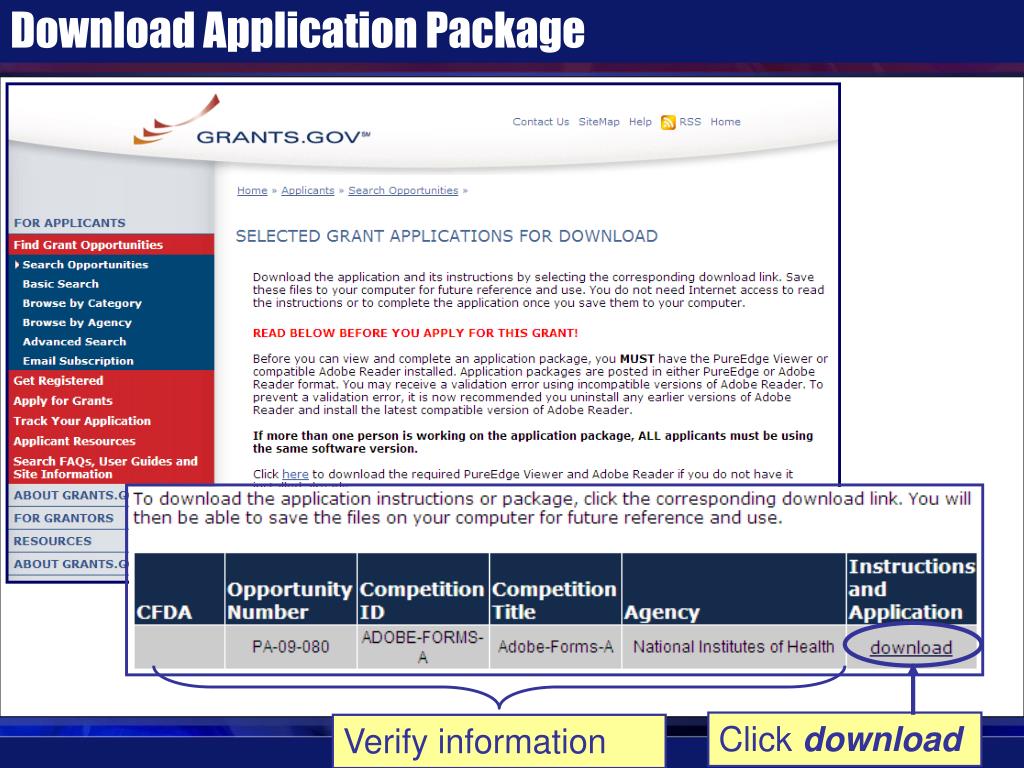This screenshot has height=768, width=1024.
Task: Click the CFDA column header
Action: [179, 589]
